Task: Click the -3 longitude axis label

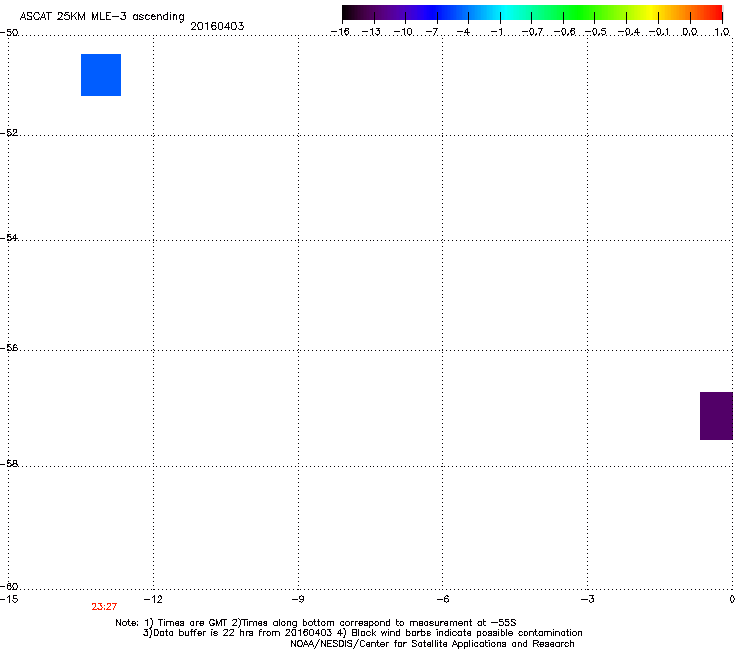Action: 587,599
